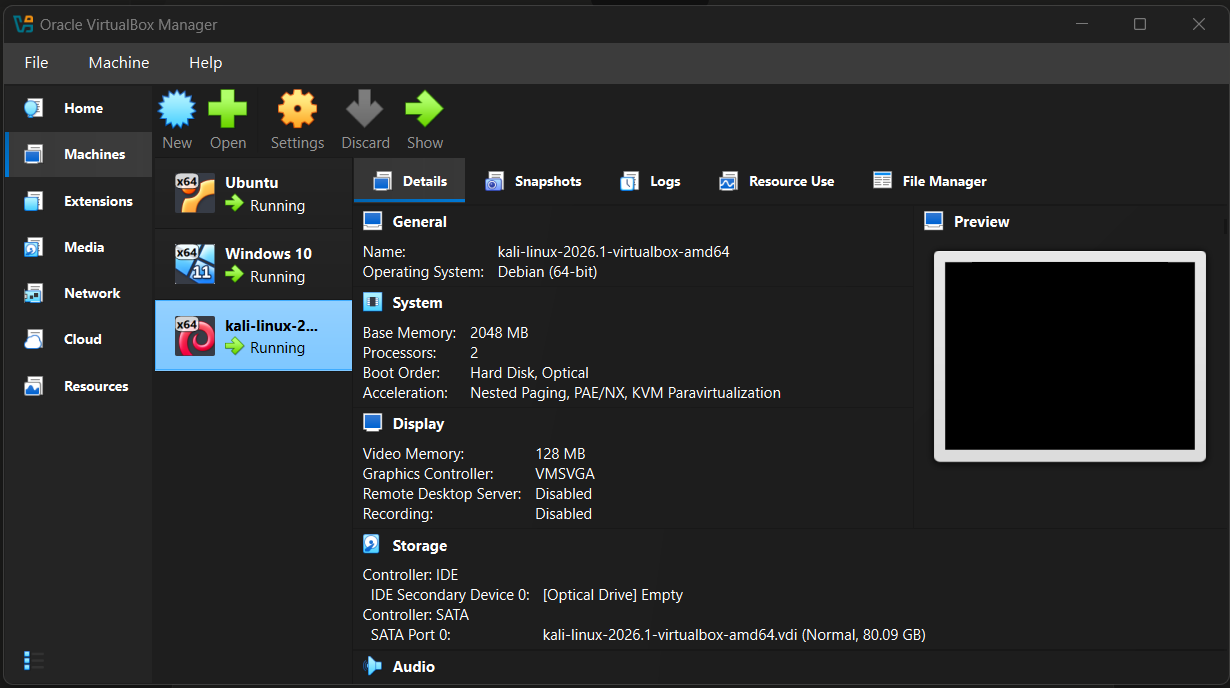The height and width of the screenshot is (688, 1230).
Task: Click the kali-linux VM OS icon
Action: coord(195,335)
